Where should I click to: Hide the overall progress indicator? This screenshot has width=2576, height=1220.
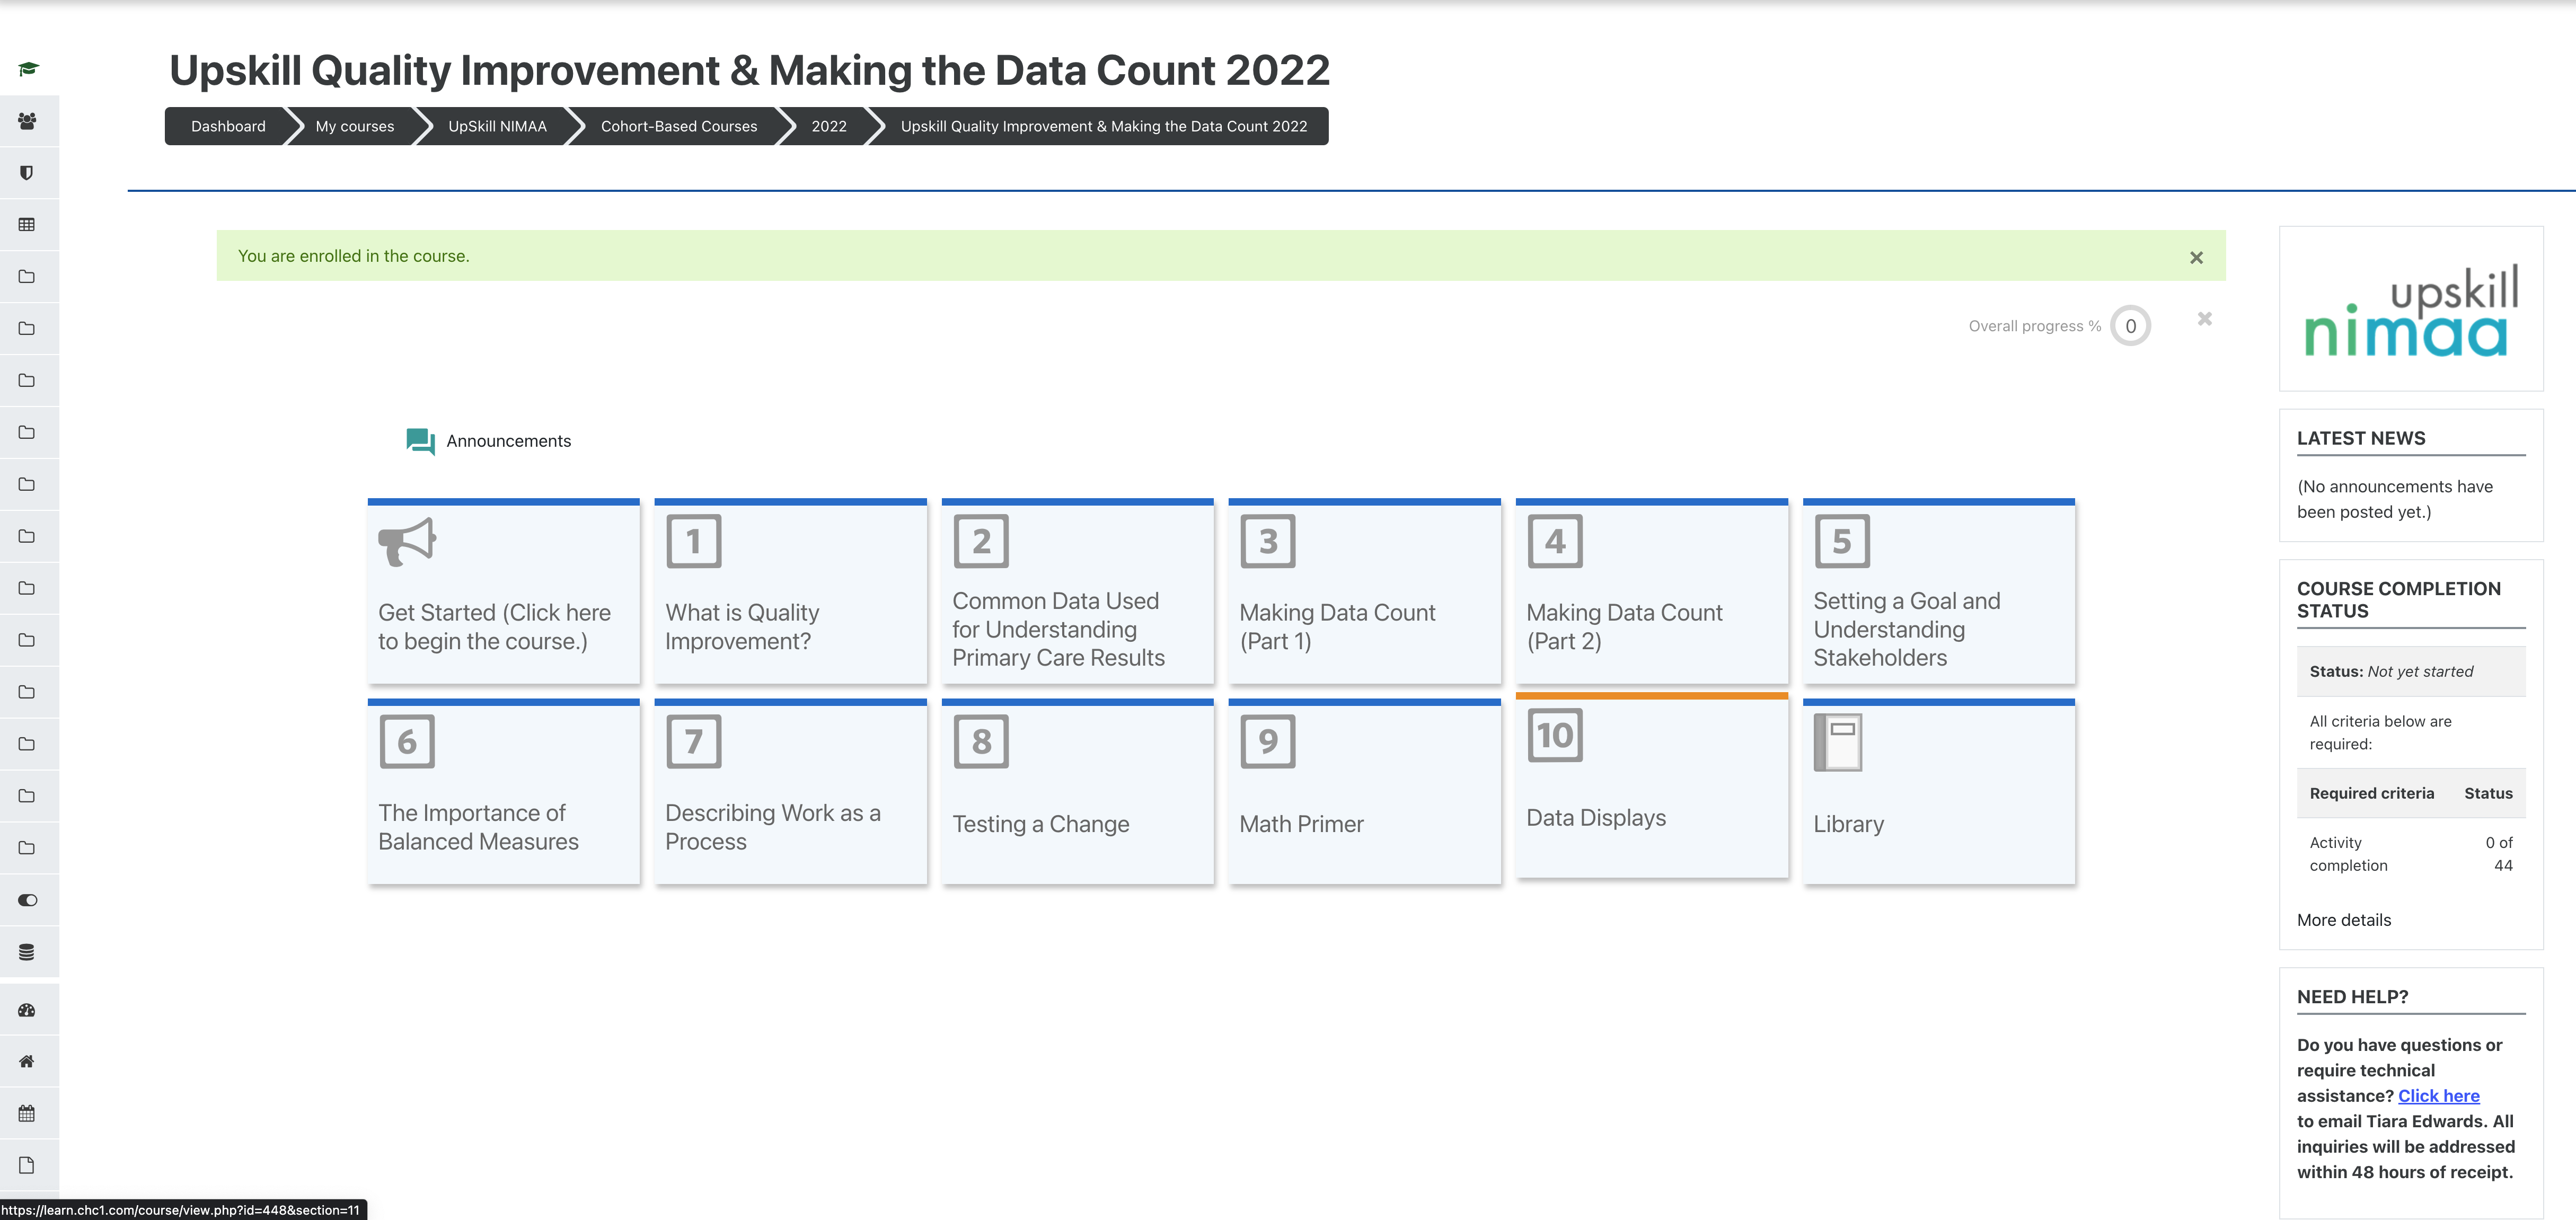pos(2204,319)
